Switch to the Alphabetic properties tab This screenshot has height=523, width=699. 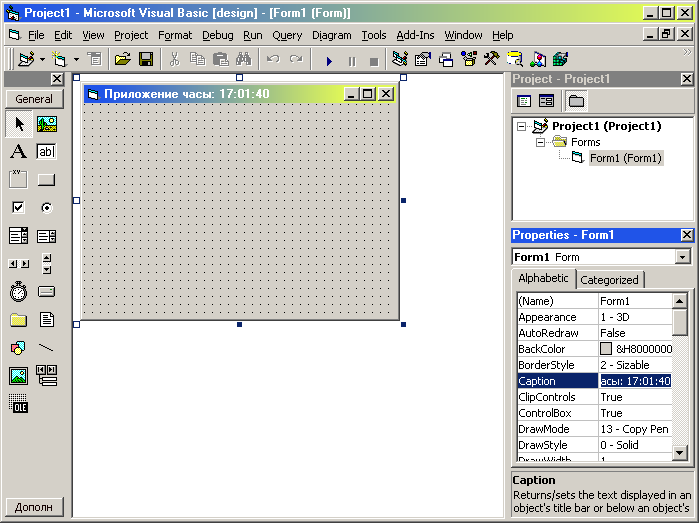tap(543, 278)
